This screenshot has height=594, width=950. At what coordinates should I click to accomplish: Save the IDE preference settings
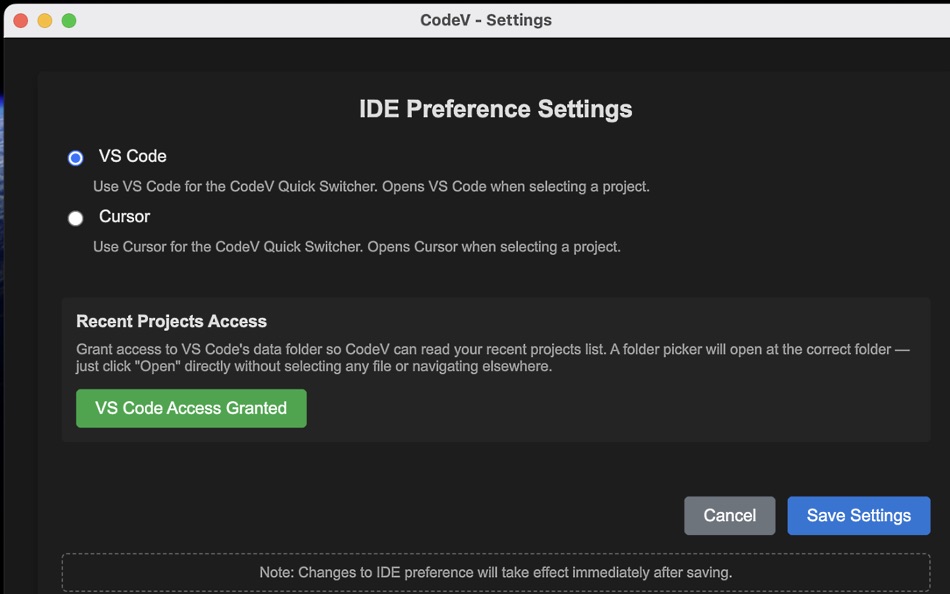858,515
